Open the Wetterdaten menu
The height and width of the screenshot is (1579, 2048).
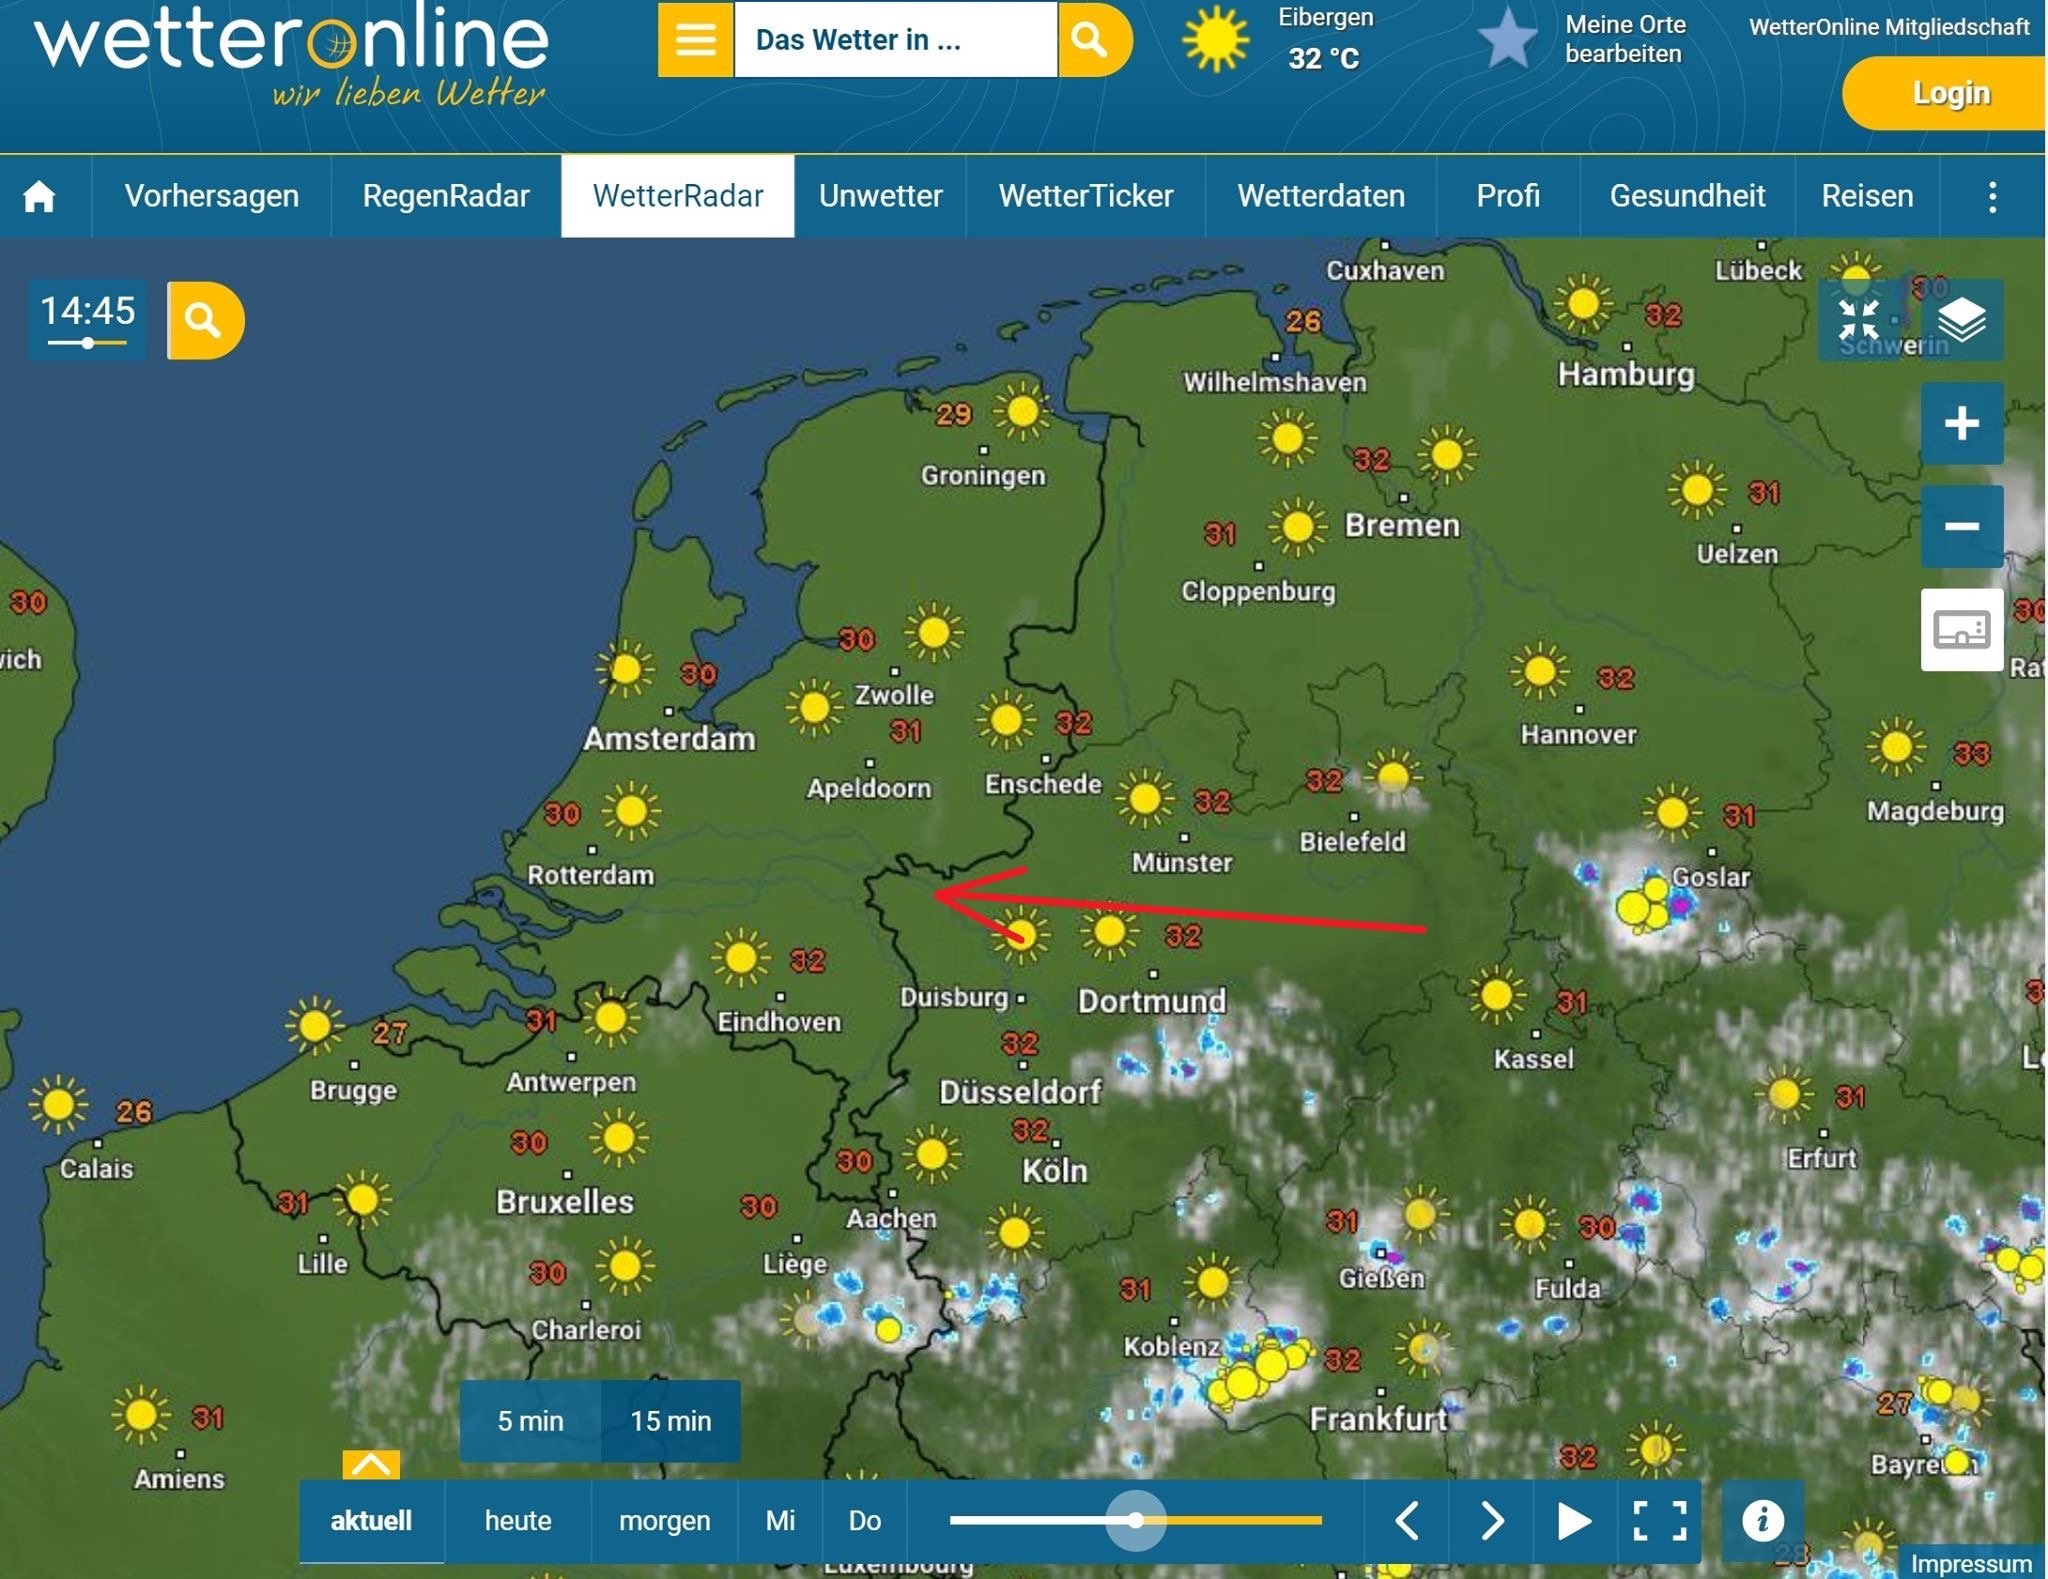[1321, 196]
